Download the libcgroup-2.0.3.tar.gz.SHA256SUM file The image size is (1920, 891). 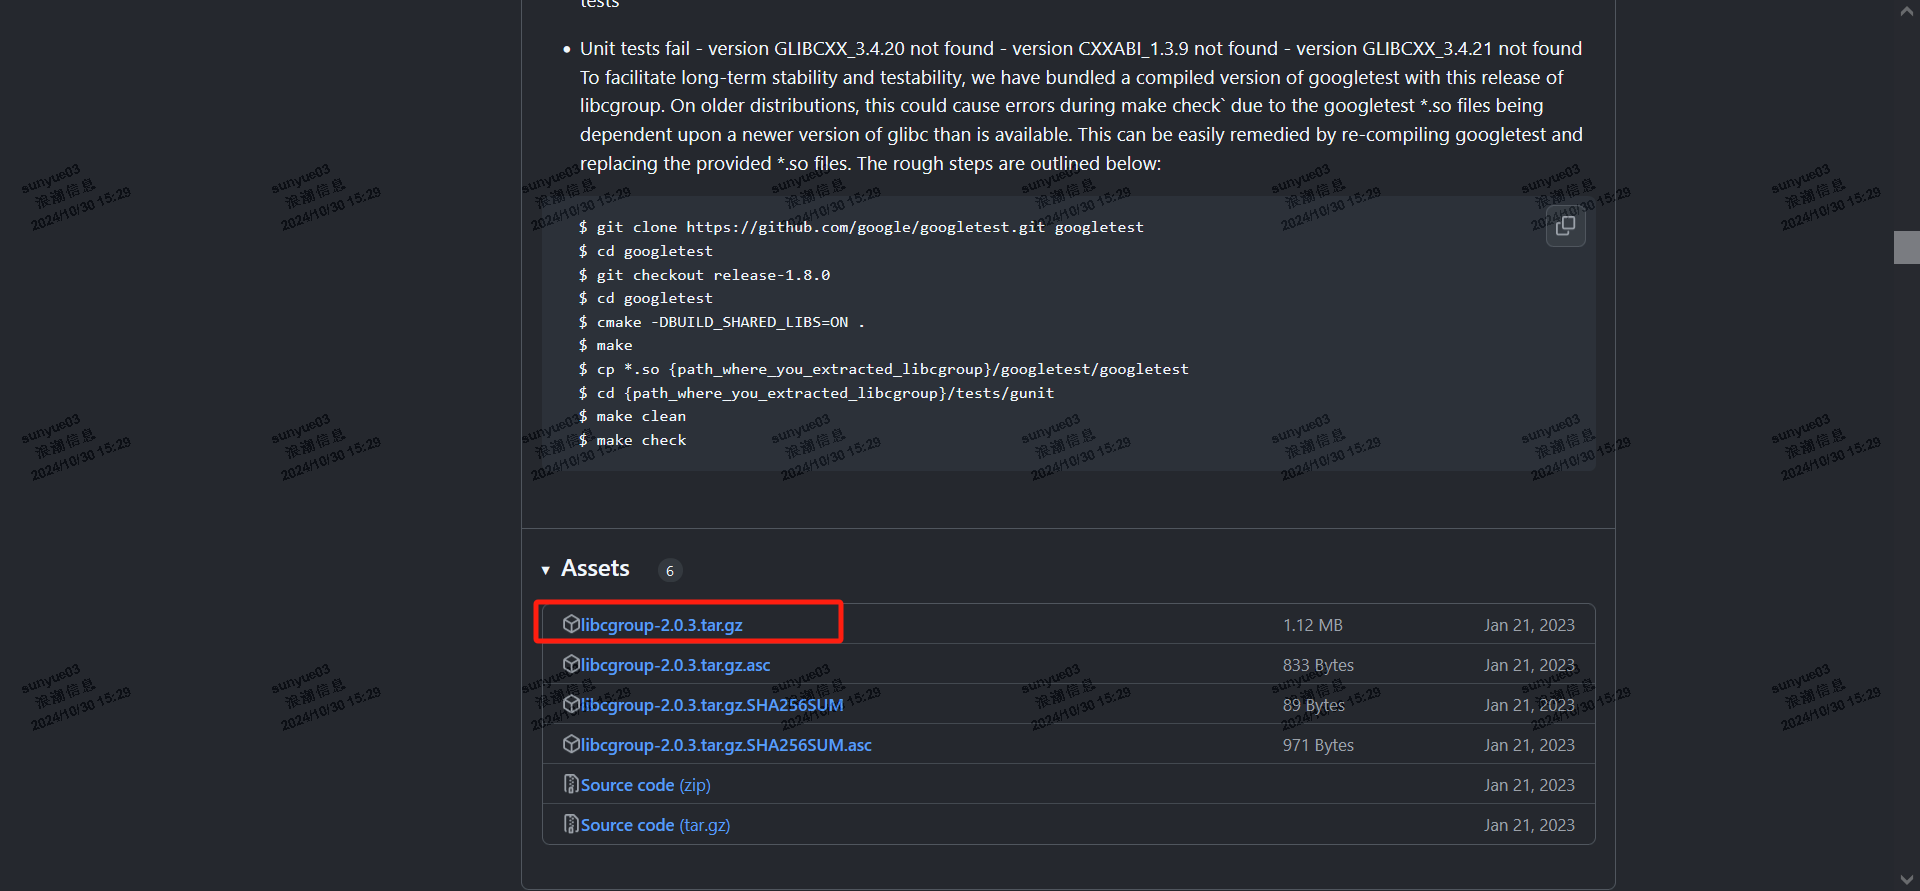pyautogui.click(x=712, y=705)
